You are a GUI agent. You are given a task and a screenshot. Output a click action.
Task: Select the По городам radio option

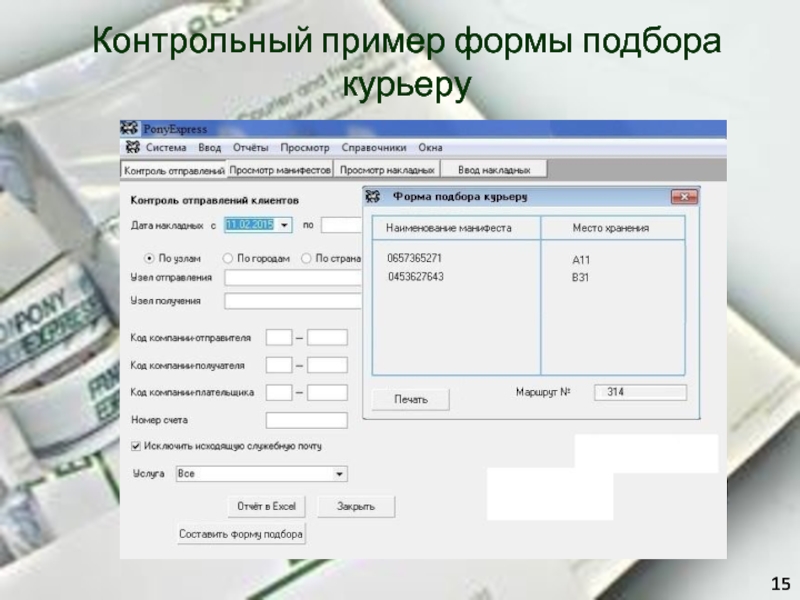pyautogui.click(x=228, y=257)
